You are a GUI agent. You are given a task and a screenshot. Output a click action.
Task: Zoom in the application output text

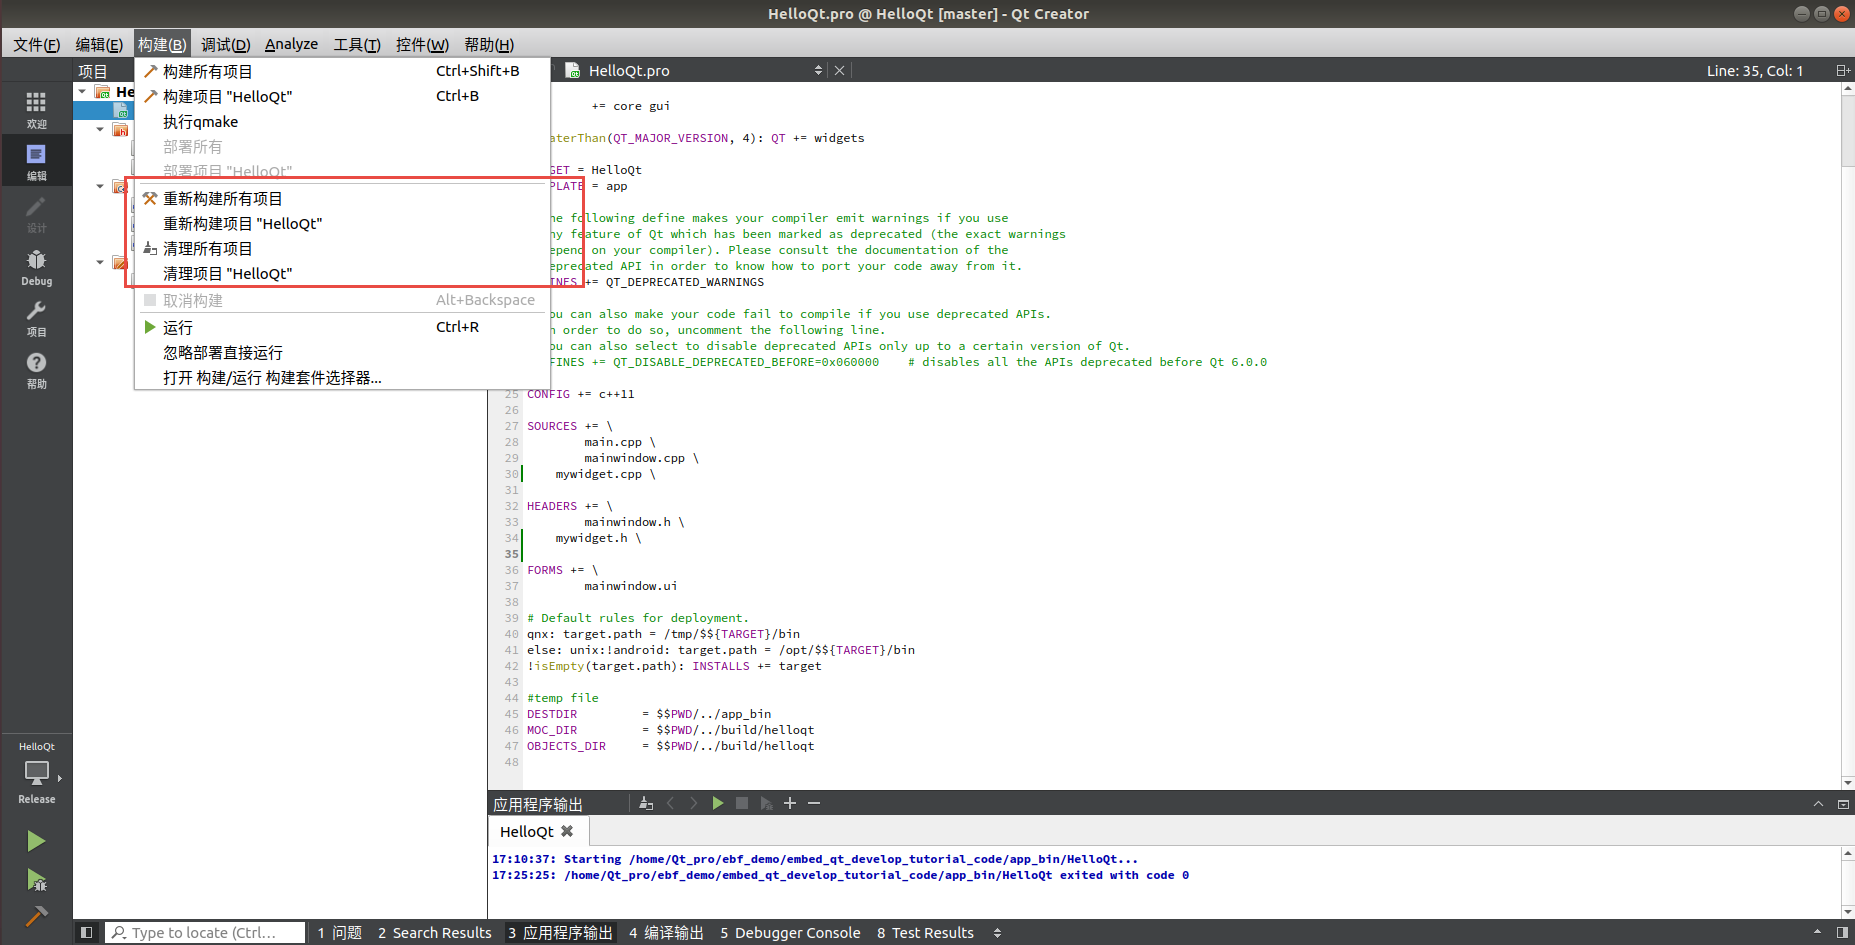point(790,803)
